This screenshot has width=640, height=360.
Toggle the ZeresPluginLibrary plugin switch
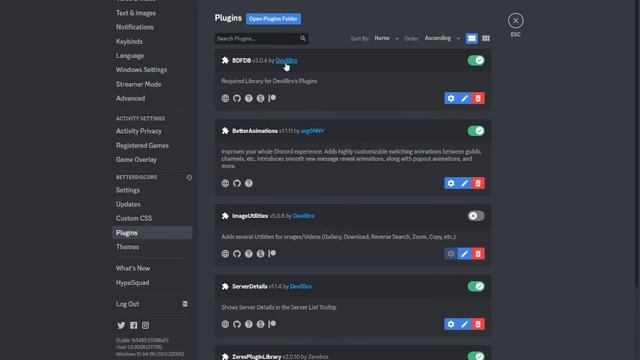click(x=476, y=356)
